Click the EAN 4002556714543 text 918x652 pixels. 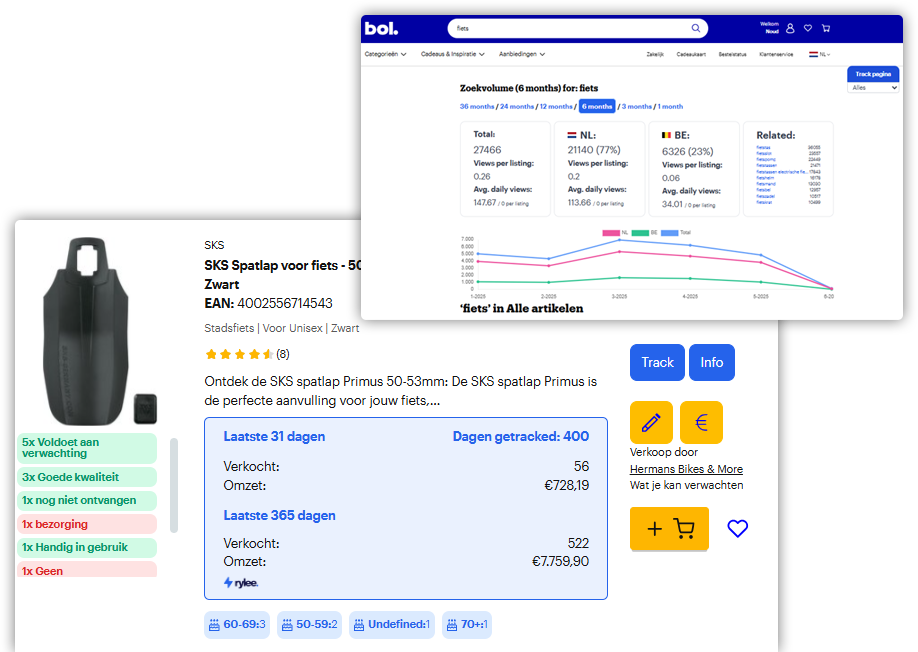[269, 303]
